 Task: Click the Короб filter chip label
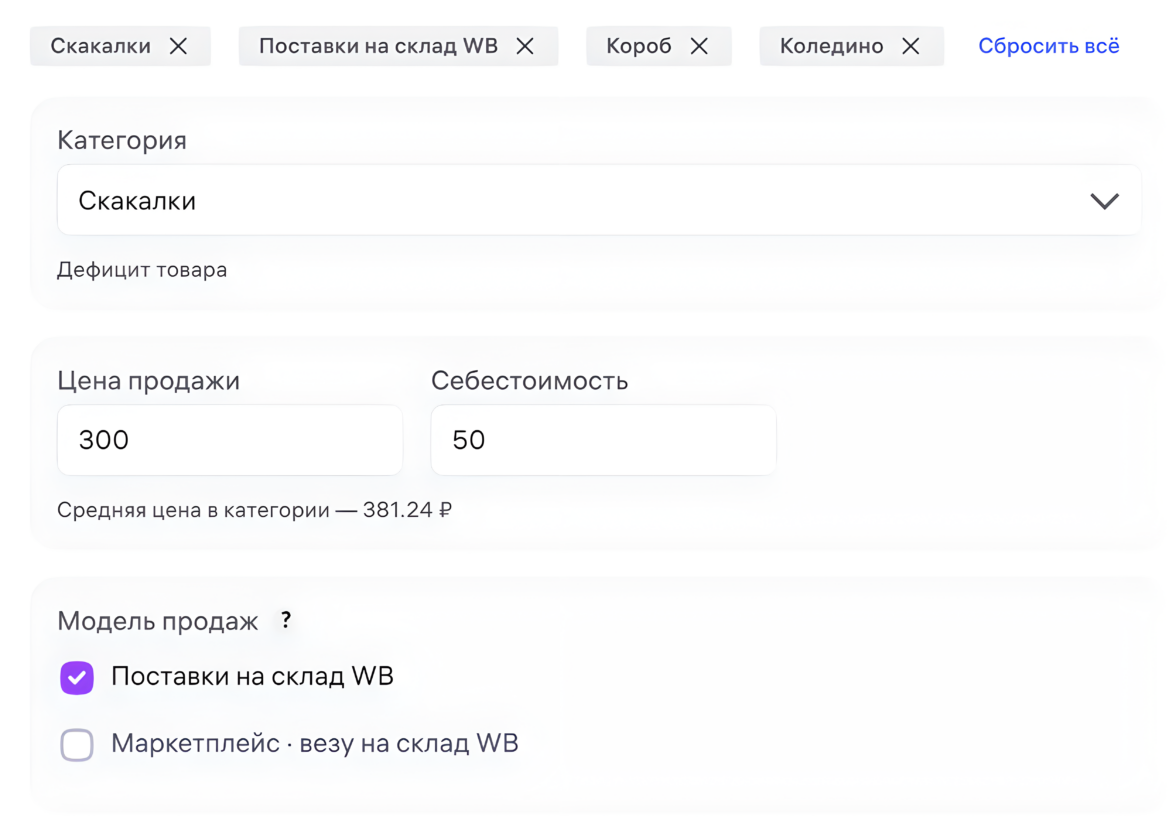(639, 46)
